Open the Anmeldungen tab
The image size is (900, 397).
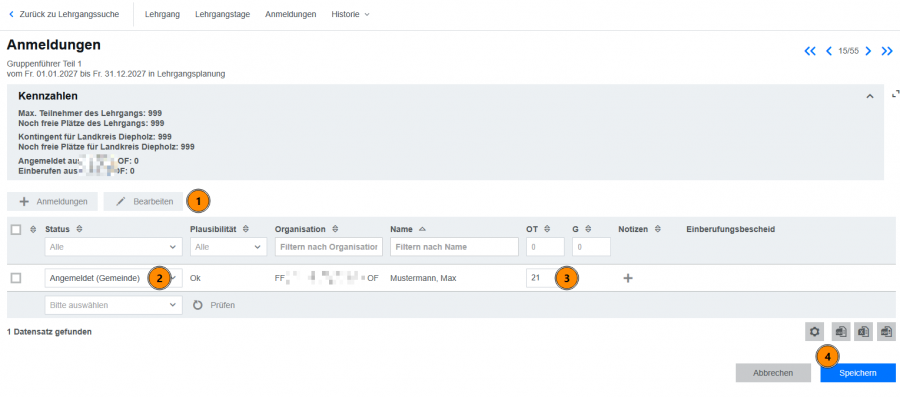pos(290,14)
